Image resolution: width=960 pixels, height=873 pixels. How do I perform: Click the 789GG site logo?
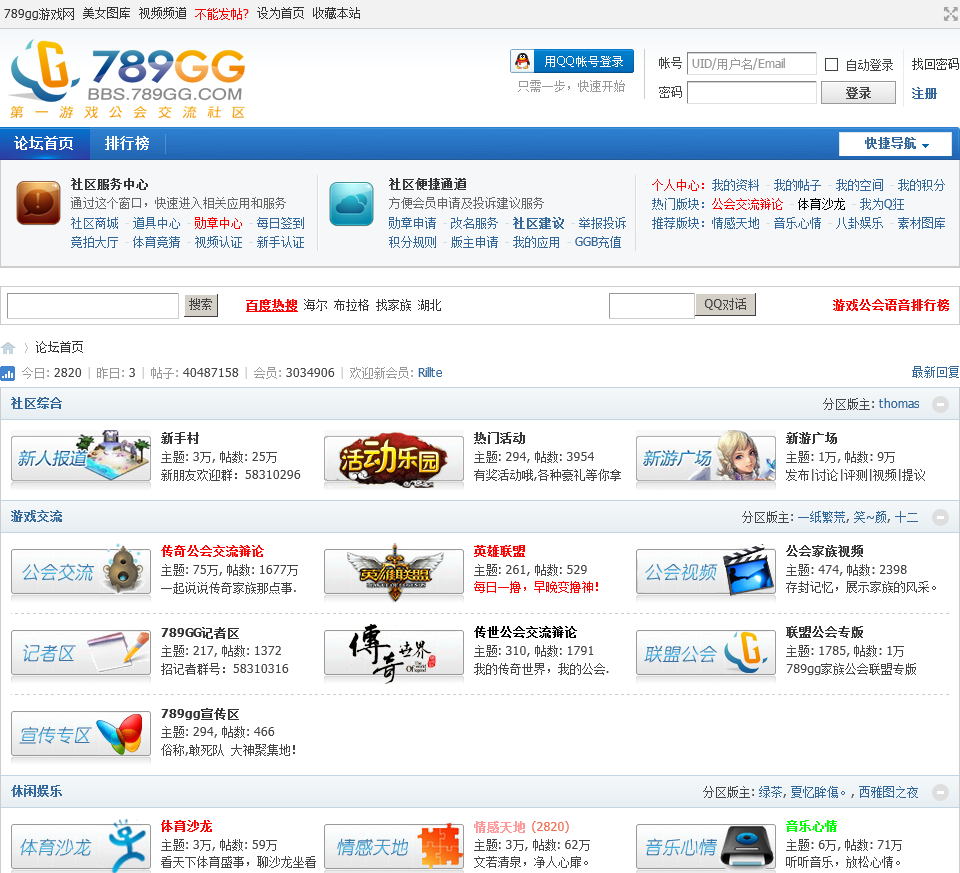128,79
